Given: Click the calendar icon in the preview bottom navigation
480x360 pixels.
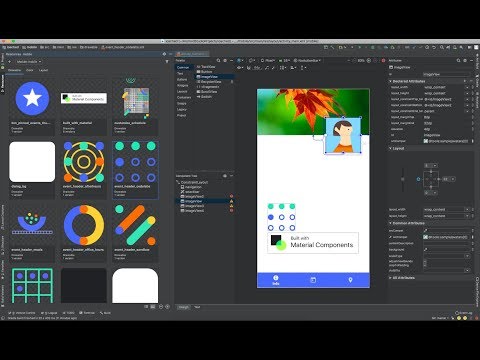Looking at the screenshot, I should [313, 280].
